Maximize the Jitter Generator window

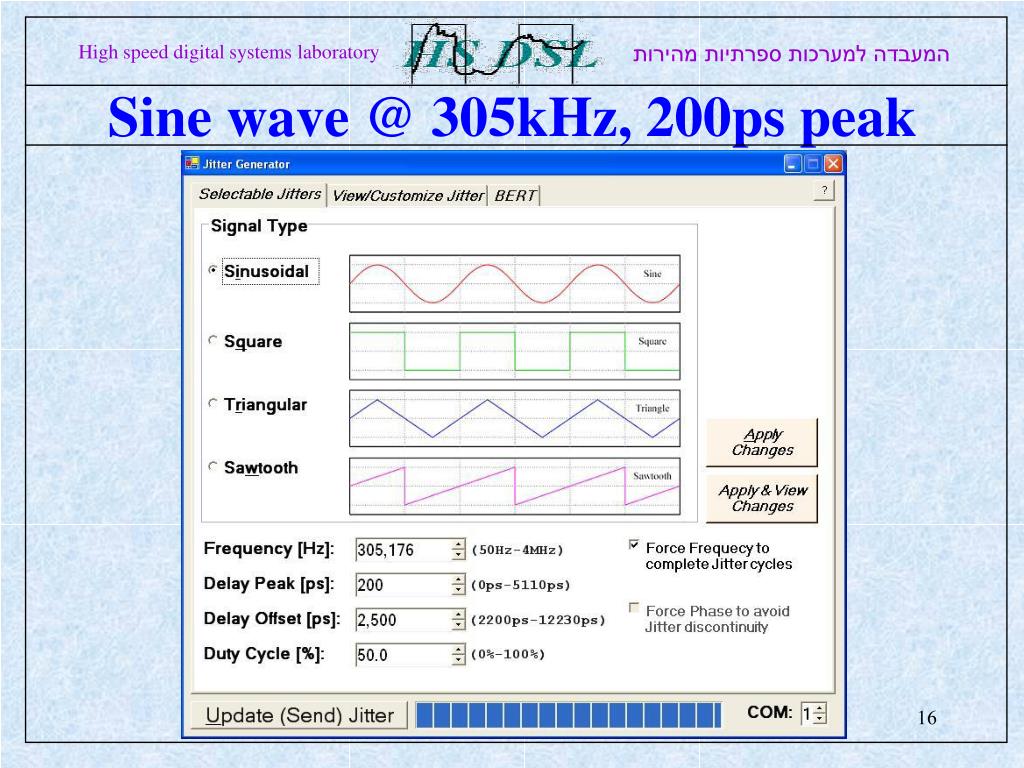(812, 164)
